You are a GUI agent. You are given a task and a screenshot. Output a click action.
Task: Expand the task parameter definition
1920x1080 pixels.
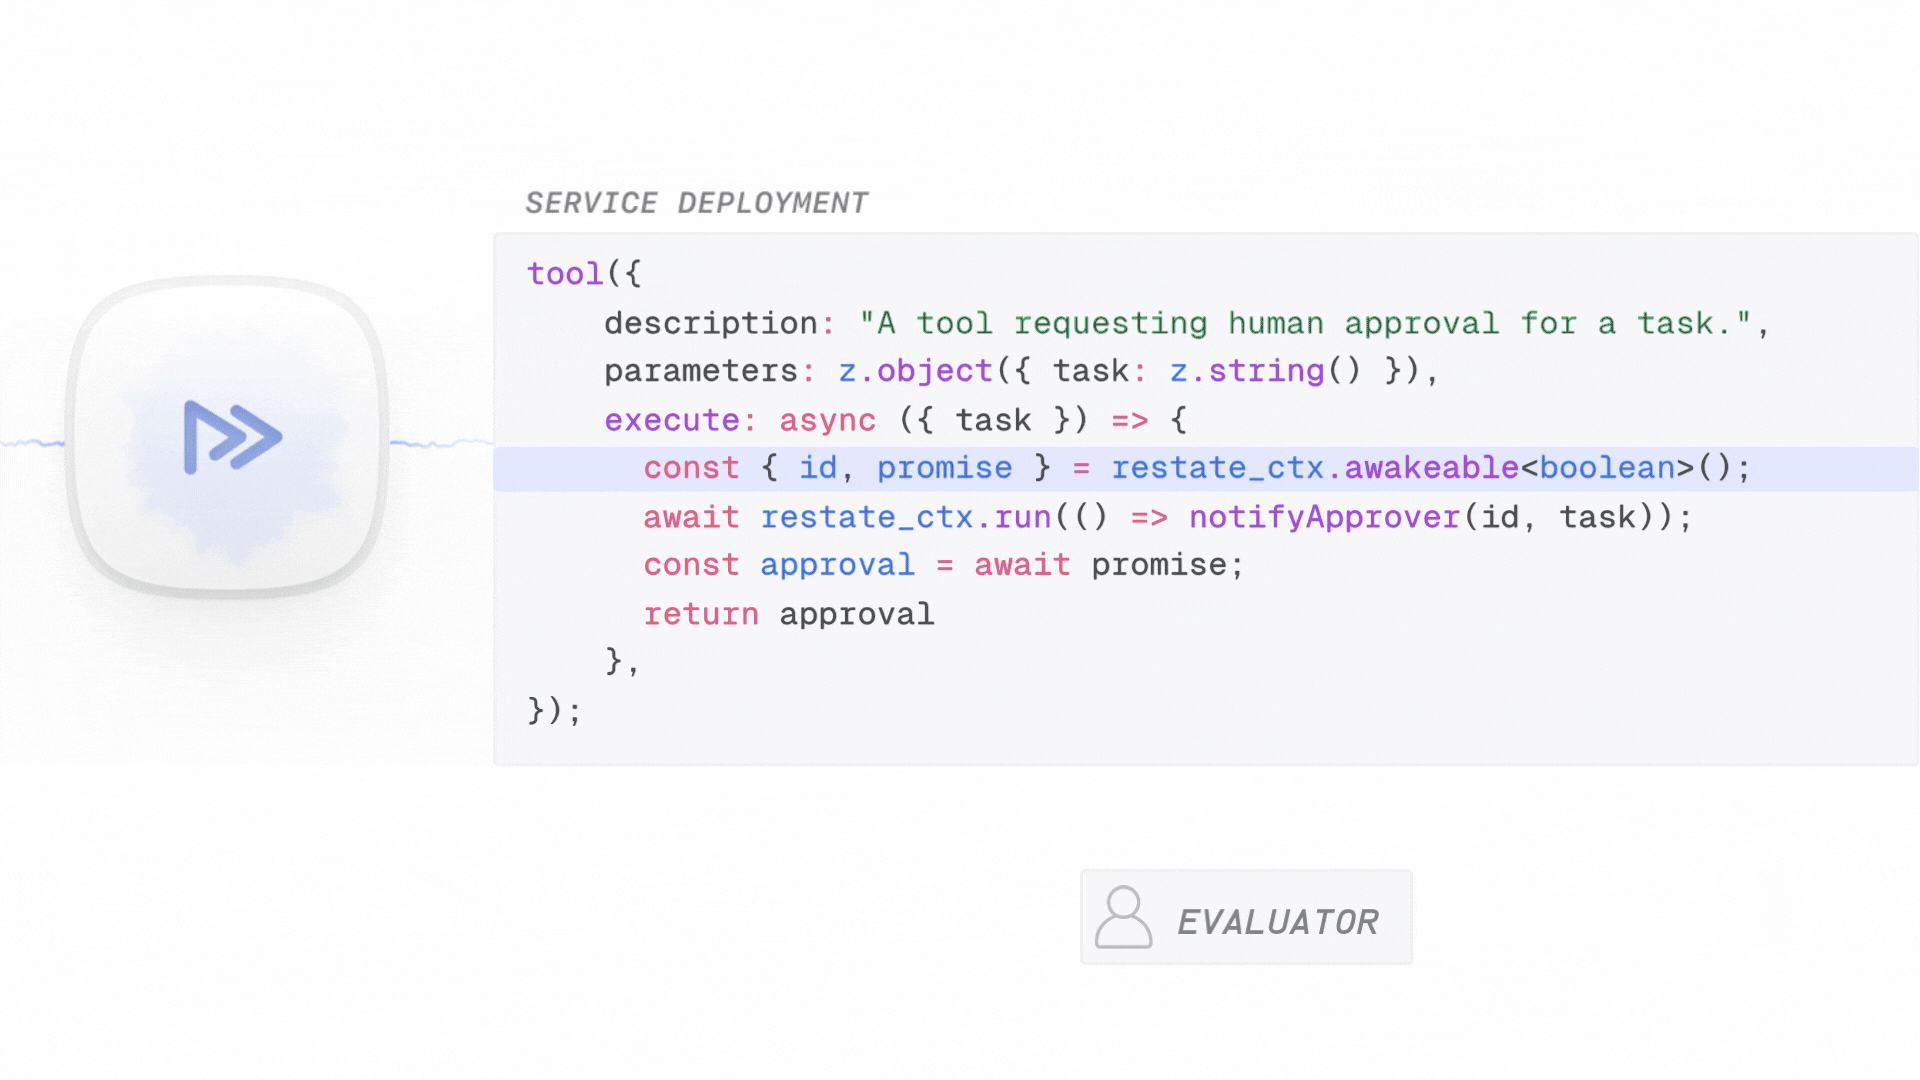pyautogui.click(x=1090, y=370)
